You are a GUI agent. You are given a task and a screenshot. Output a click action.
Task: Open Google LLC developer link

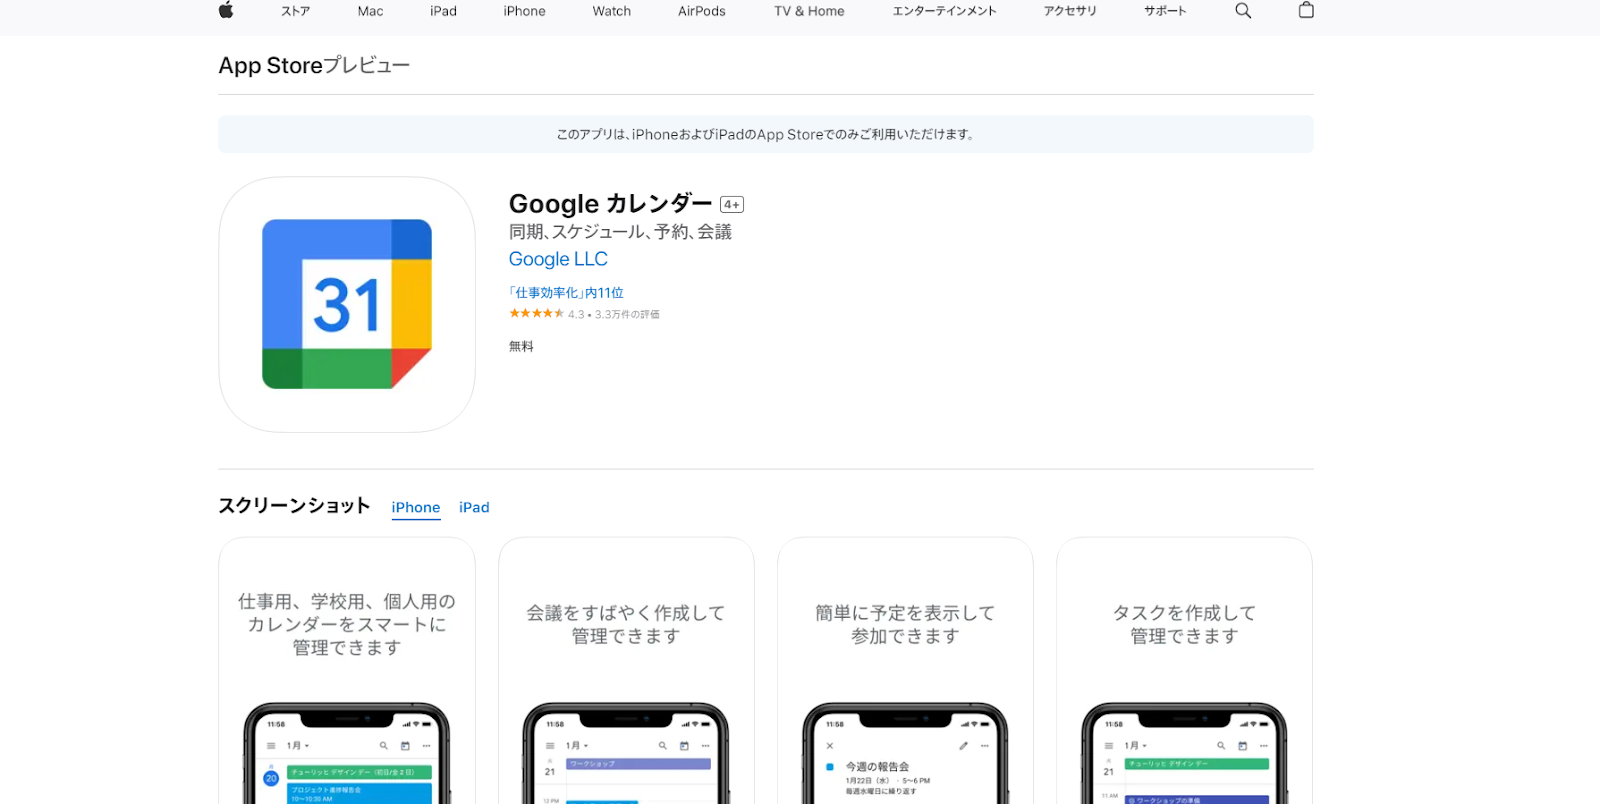(x=558, y=259)
